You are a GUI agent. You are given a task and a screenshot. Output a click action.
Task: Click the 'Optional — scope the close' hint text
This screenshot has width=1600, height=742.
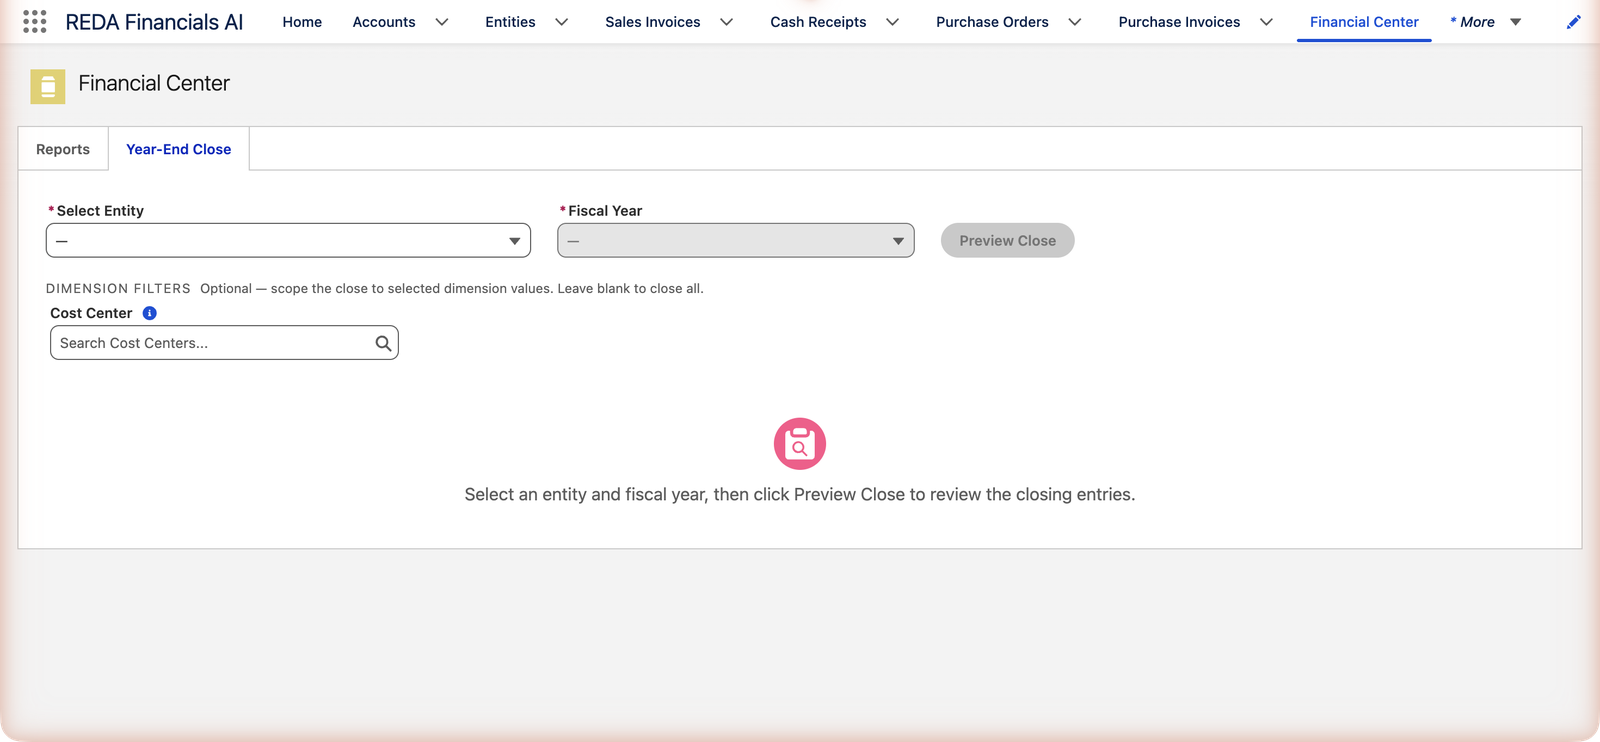click(452, 289)
